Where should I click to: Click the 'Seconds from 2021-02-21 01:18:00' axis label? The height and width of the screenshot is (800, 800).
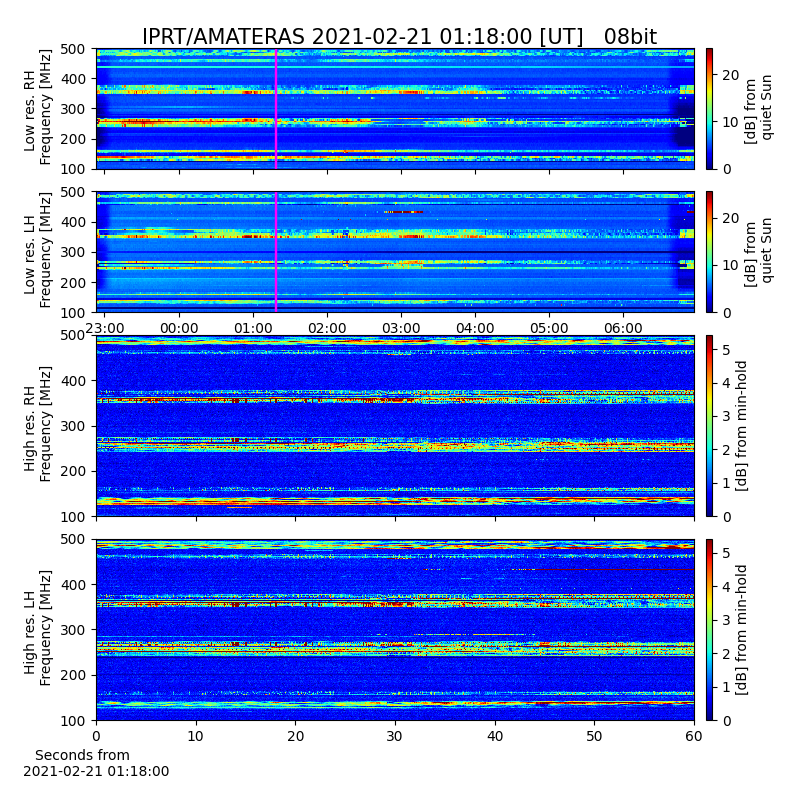pos(96,763)
